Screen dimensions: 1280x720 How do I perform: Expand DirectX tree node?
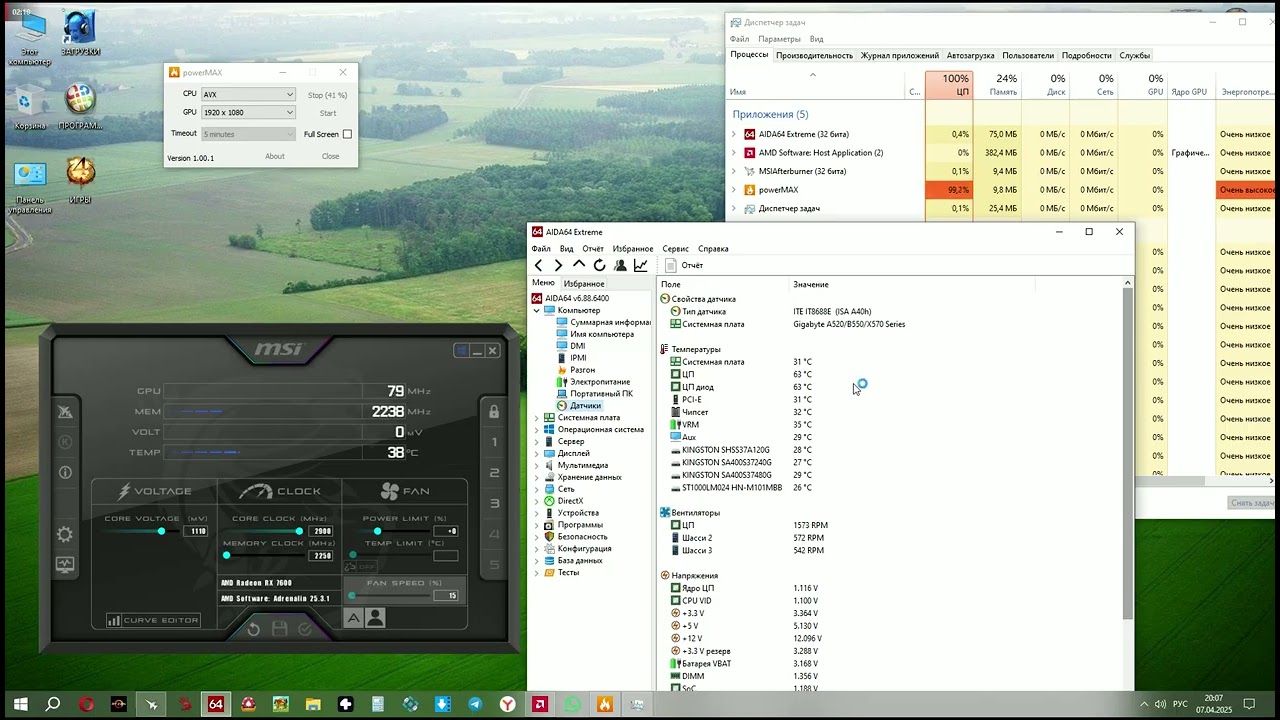(536, 501)
